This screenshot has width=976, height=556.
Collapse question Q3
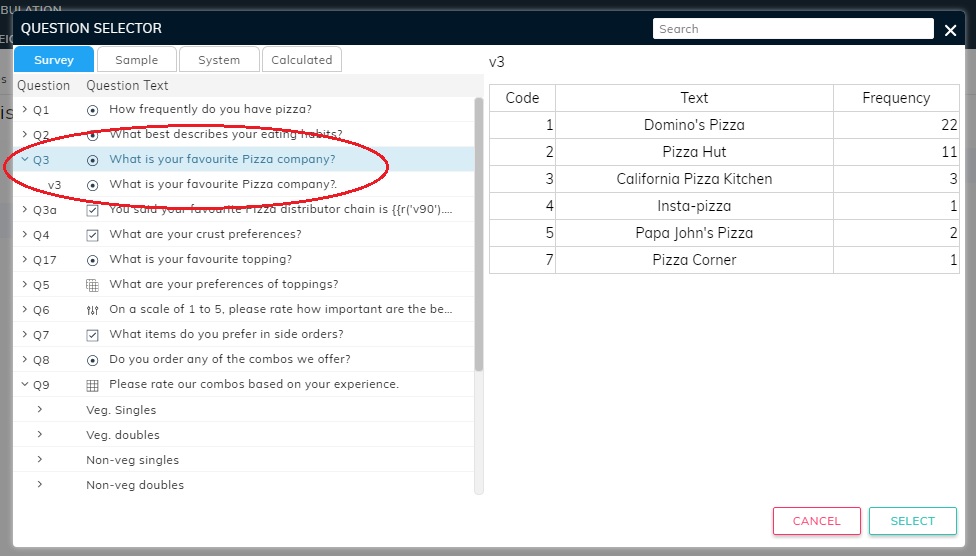pyautogui.click(x=25, y=159)
